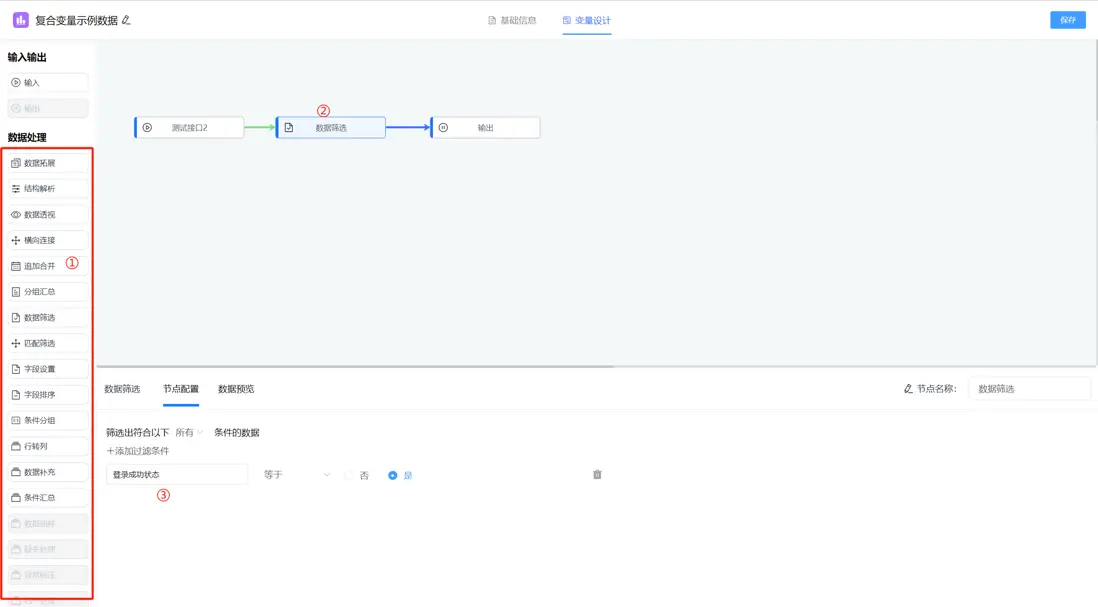
Task: Select the 条件汇总 tool in sidebar
Action: point(48,498)
